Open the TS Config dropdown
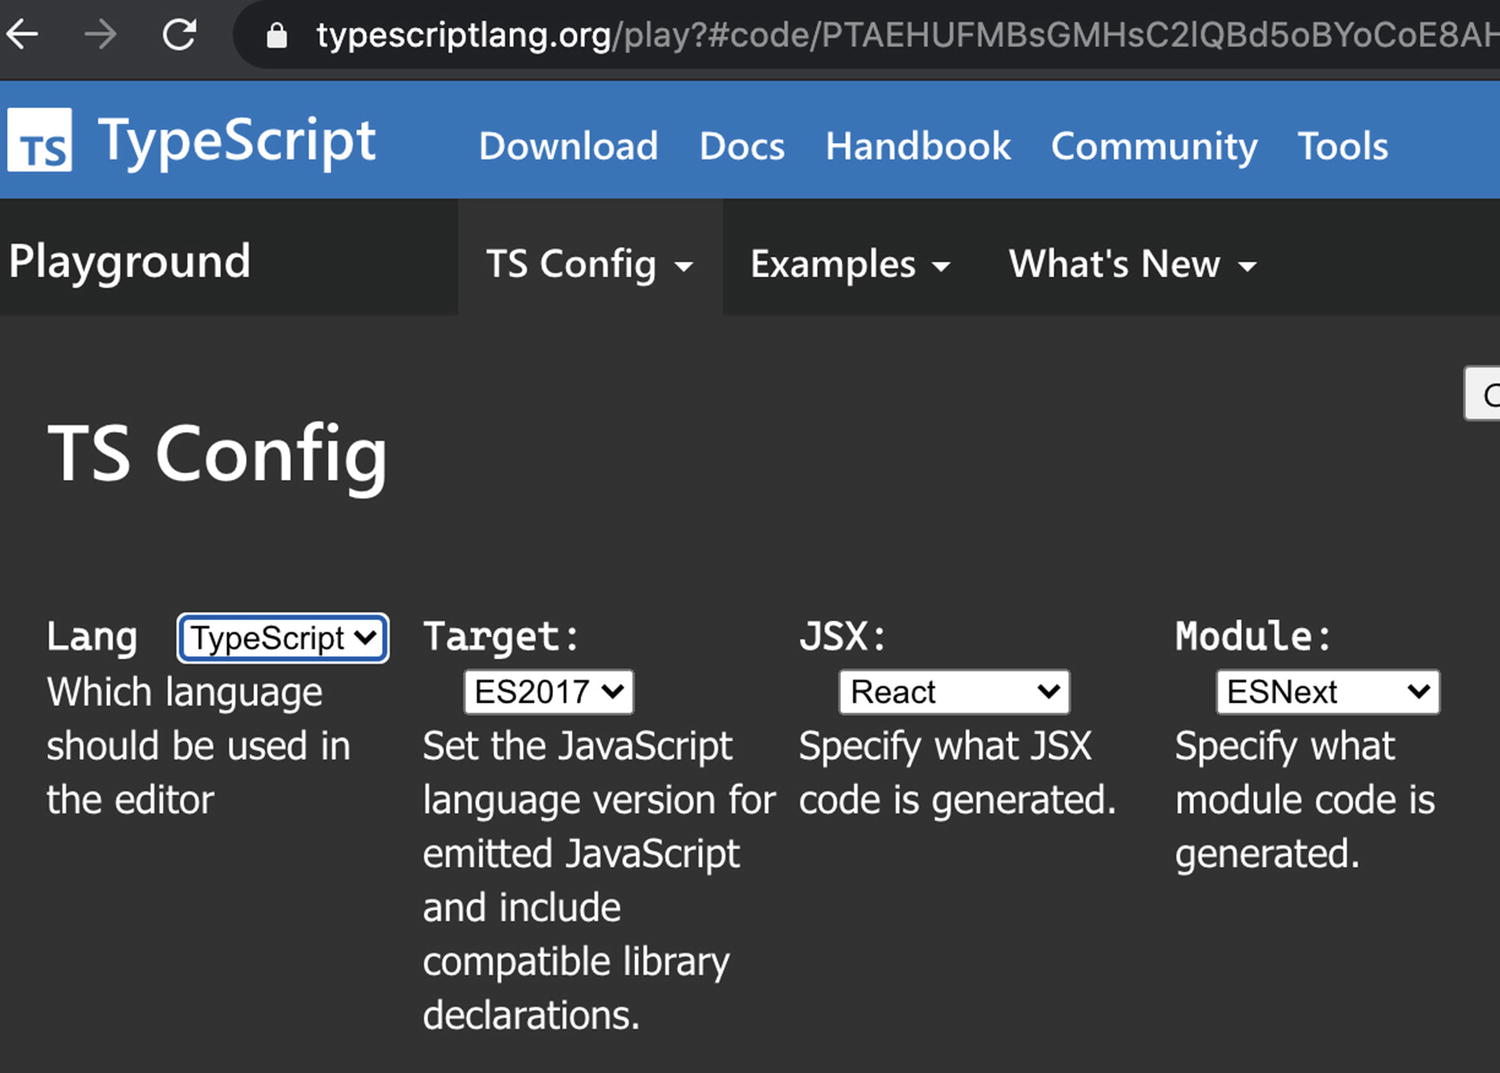The image size is (1500, 1073). pyautogui.click(x=590, y=263)
